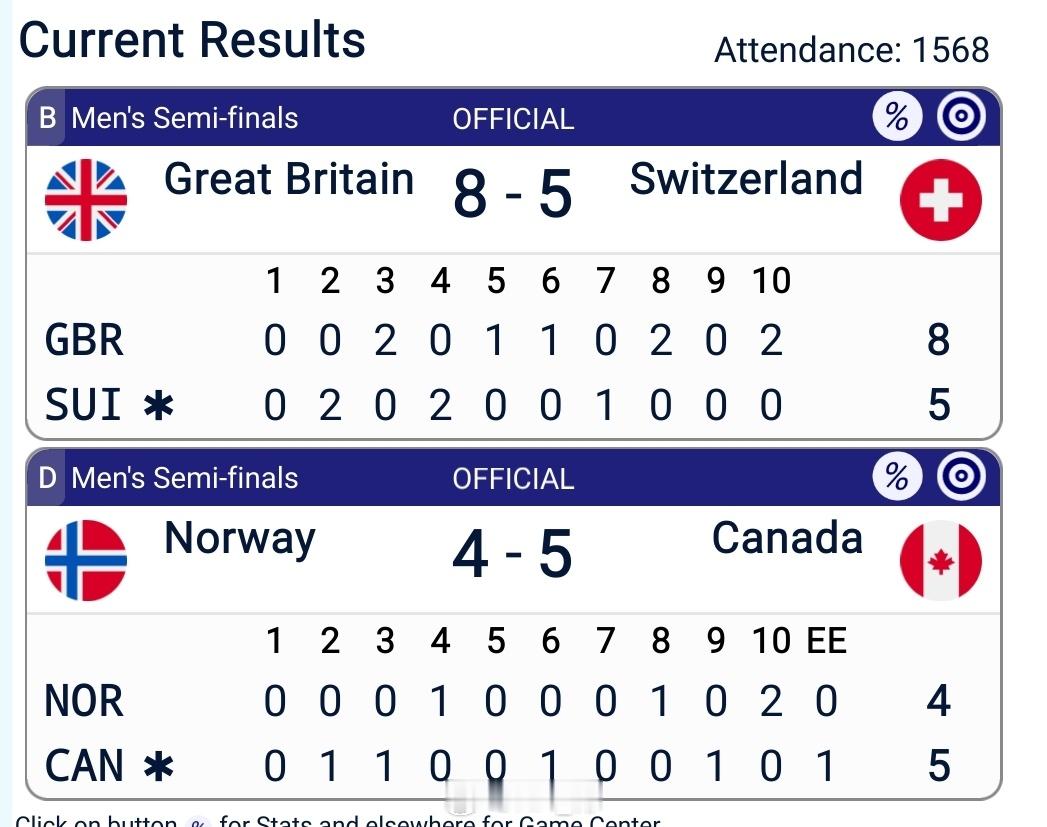1047x827 pixels.
Task: Click the Great Britain flag icon
Action: pyautogui.click(x=86, y=200)
